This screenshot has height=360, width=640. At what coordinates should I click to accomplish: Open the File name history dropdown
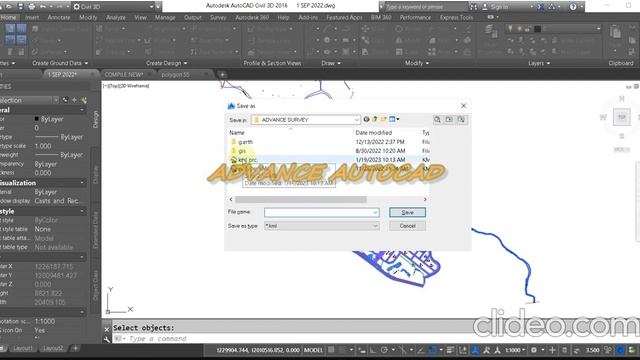click(x=375, y=212)
